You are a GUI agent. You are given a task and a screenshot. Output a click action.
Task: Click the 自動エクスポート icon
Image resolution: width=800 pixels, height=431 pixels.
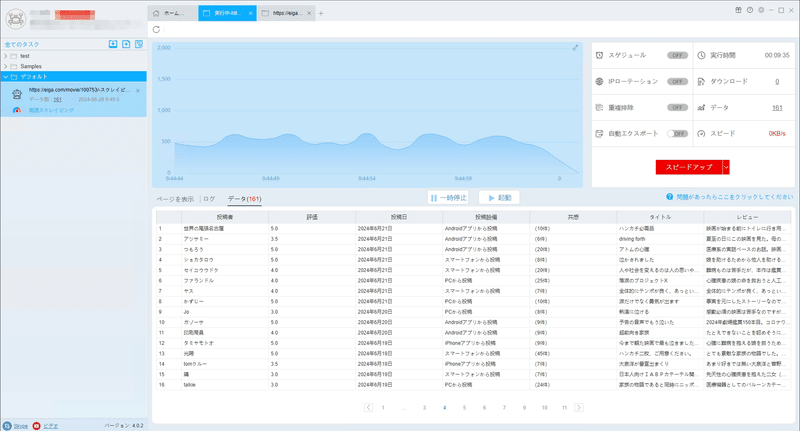599,134
